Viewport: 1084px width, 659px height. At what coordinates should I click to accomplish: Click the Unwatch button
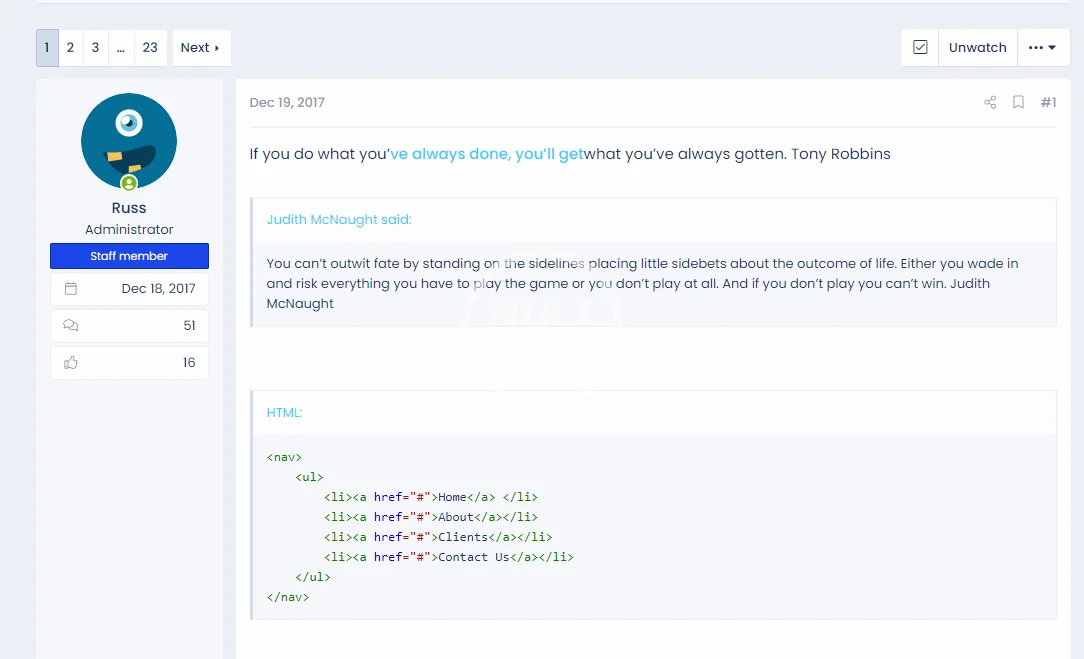(978, 48)
